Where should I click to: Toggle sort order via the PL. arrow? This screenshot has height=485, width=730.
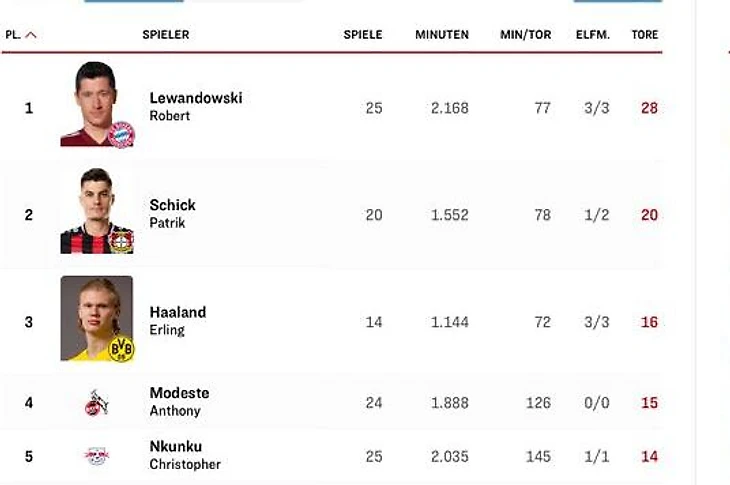pos(31,35)
